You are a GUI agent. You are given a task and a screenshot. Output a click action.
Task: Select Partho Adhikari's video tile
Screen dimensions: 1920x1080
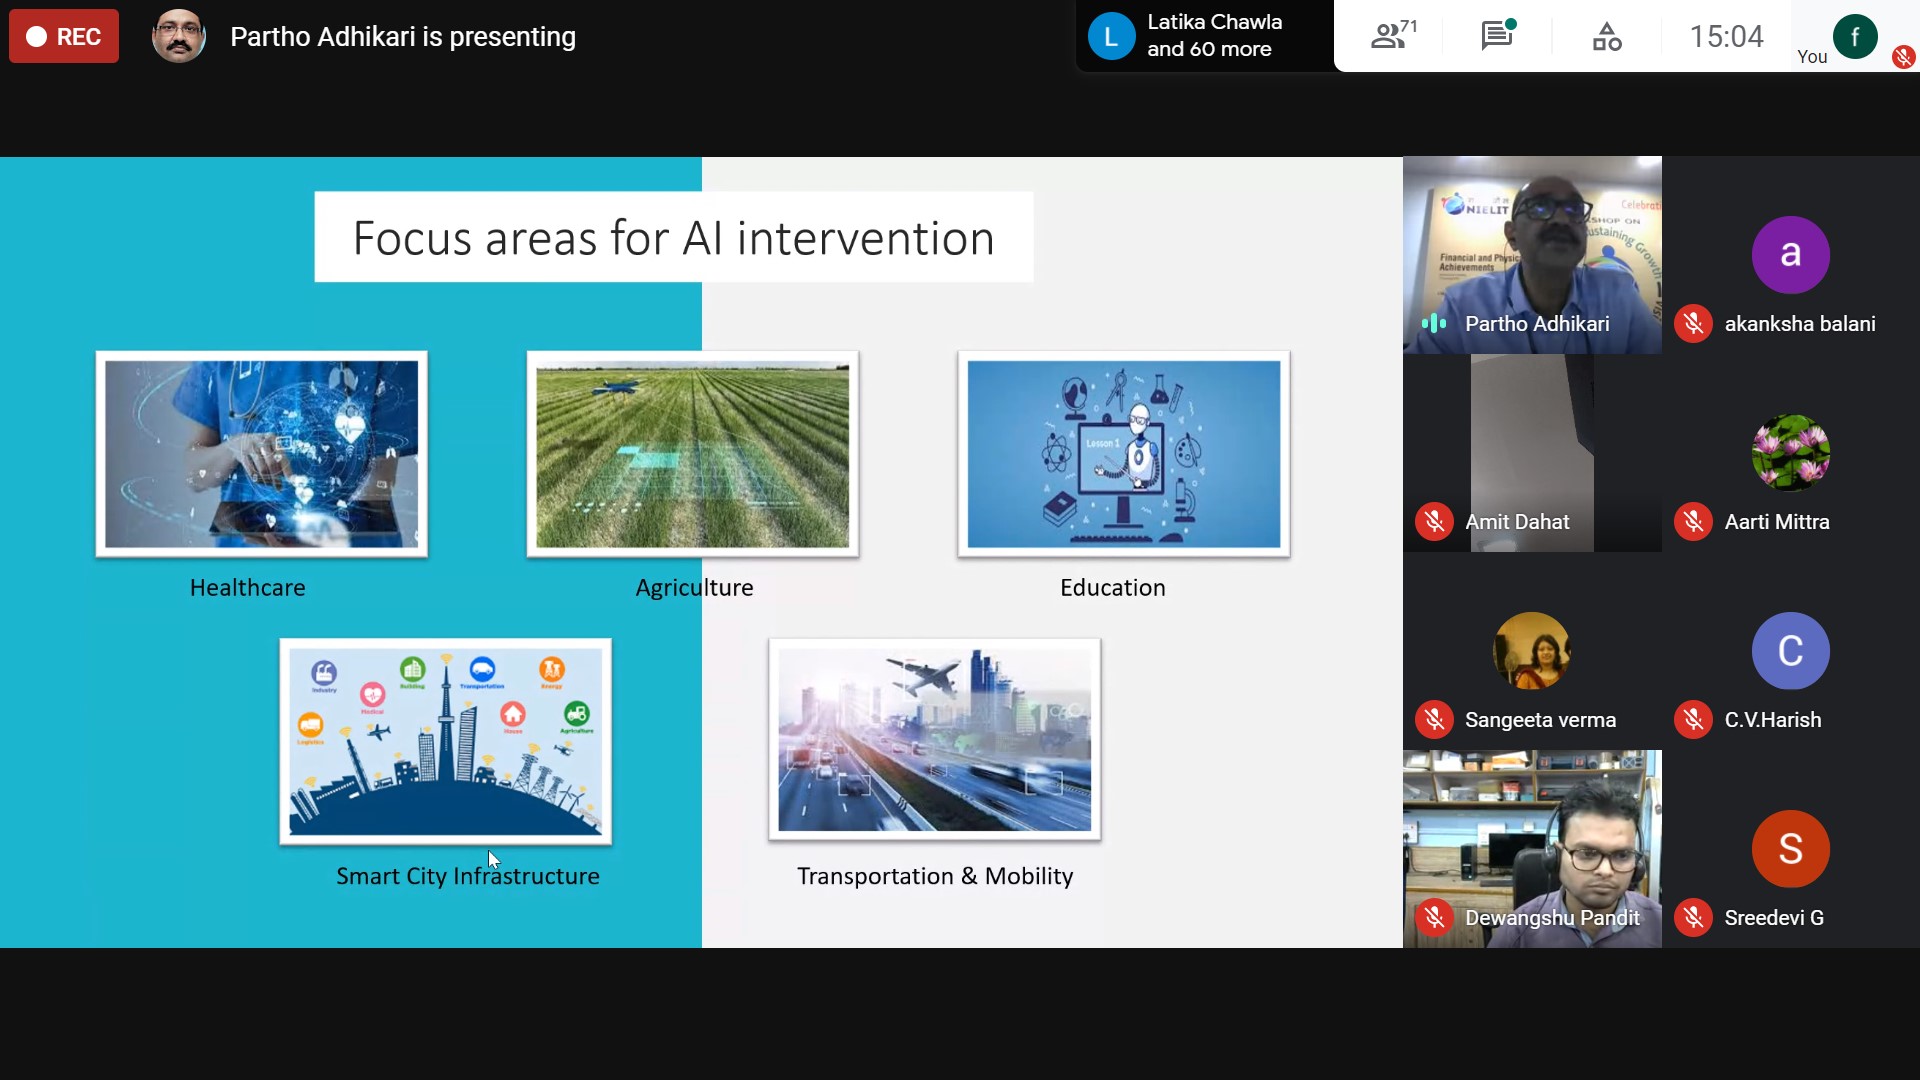(x=1532, y=255)
